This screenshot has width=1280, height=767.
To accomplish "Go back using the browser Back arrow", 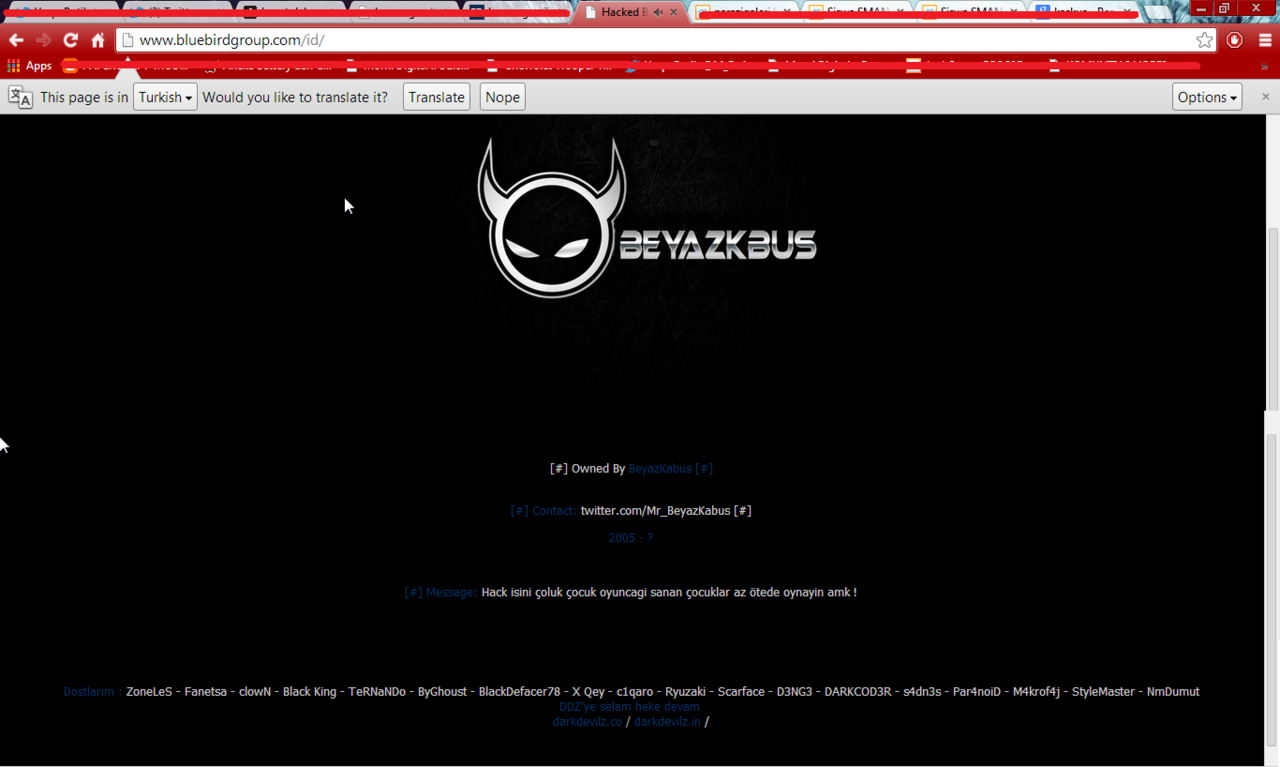I will click(x=16, y=40).
